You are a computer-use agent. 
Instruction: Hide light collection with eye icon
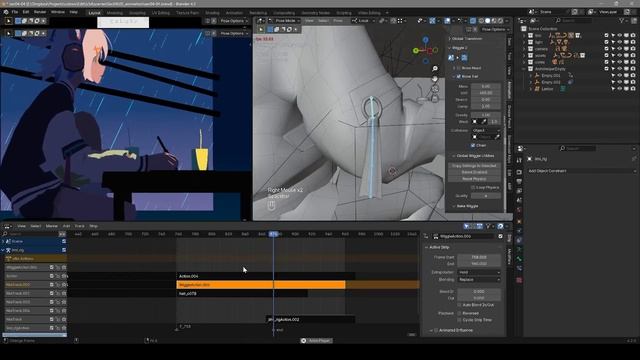point(620,42)
